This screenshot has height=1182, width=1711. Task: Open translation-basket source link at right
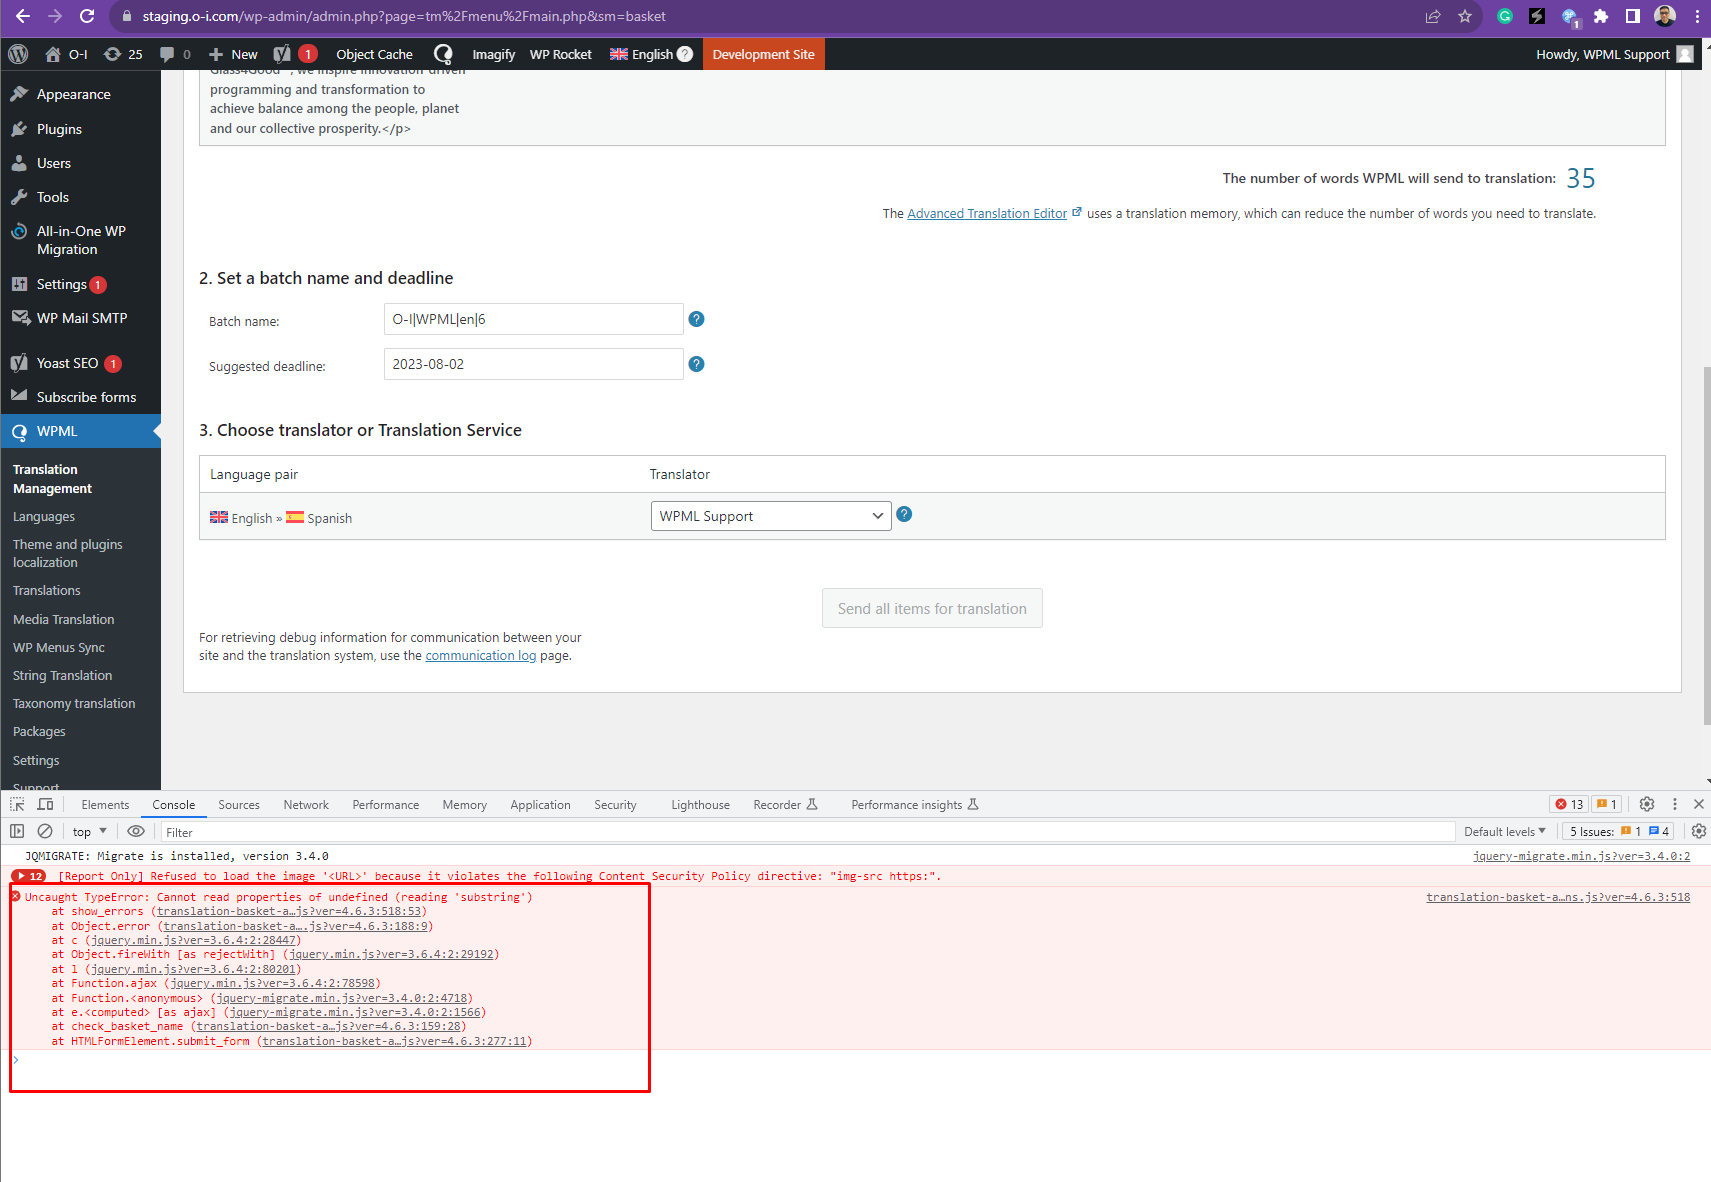[1558, 897]
